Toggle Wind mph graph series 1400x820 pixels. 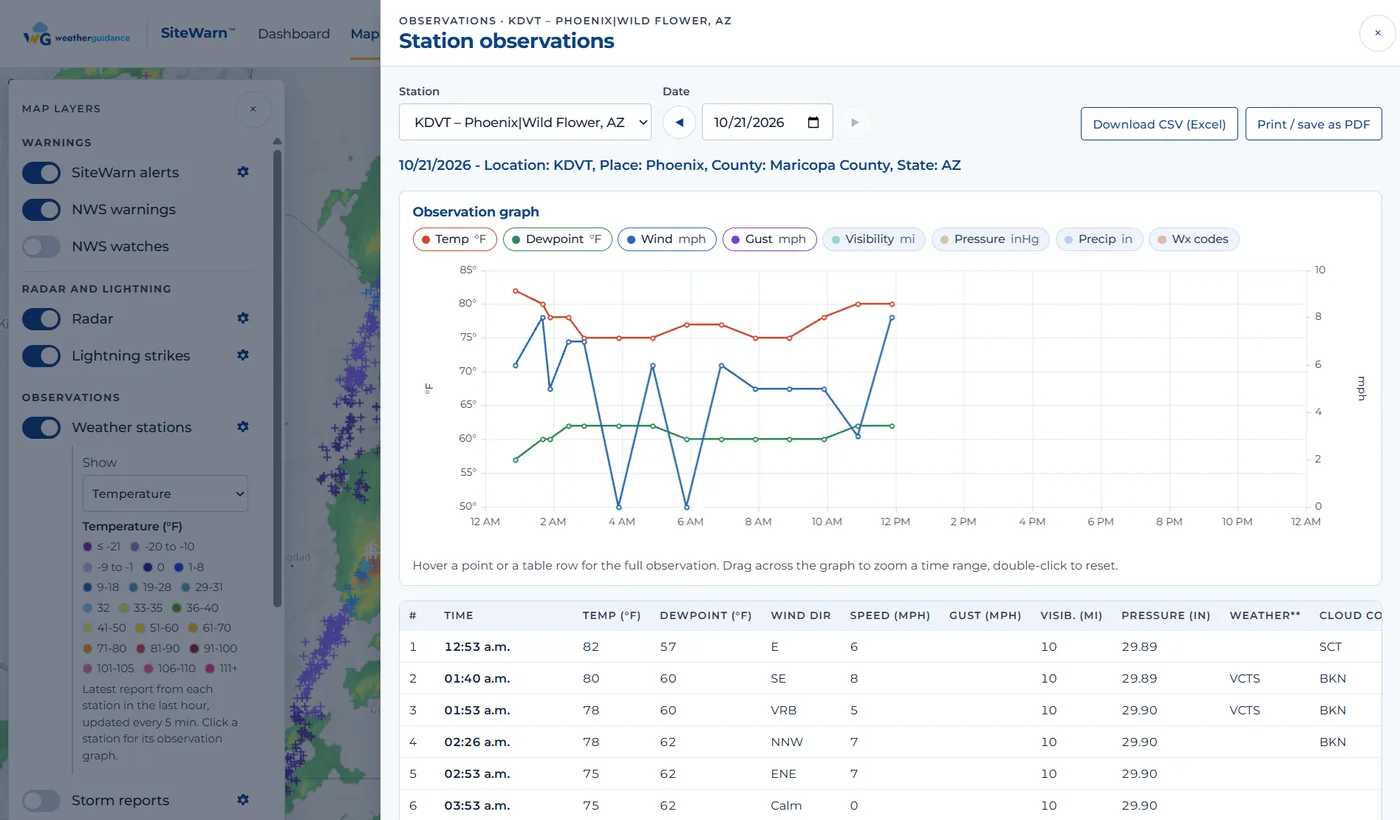tap(667, 239)
